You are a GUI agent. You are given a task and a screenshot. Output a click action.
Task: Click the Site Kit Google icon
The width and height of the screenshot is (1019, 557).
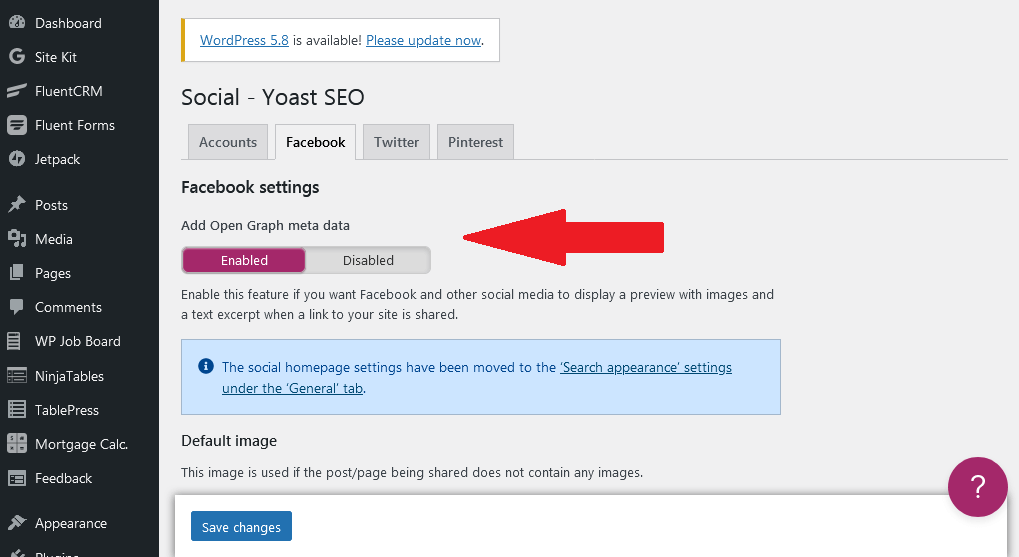click(x=16, y=57)
